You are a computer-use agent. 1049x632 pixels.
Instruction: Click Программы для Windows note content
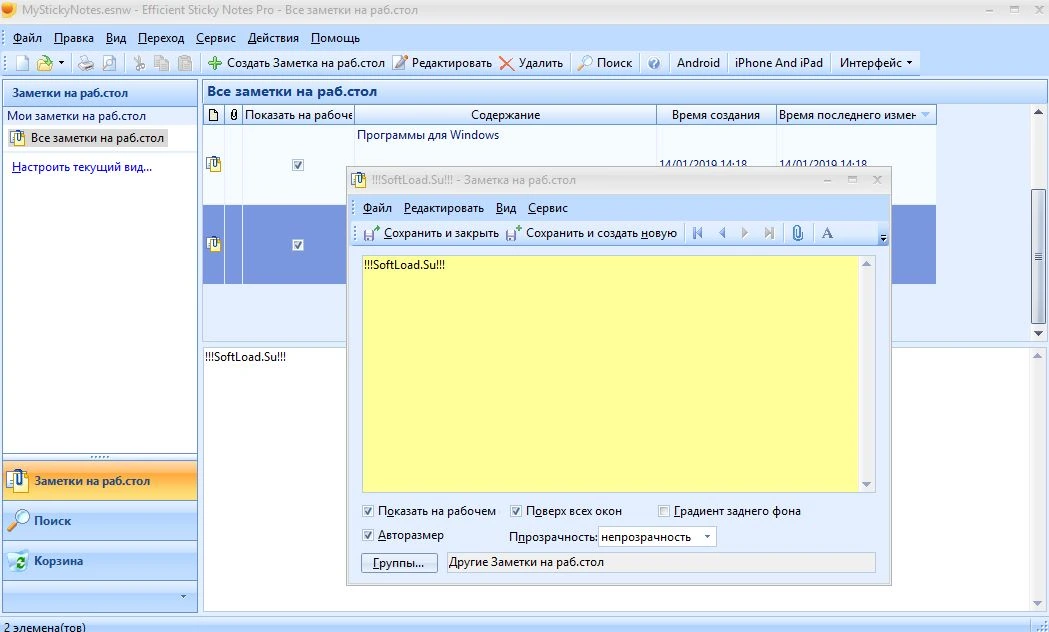point(428,135)
